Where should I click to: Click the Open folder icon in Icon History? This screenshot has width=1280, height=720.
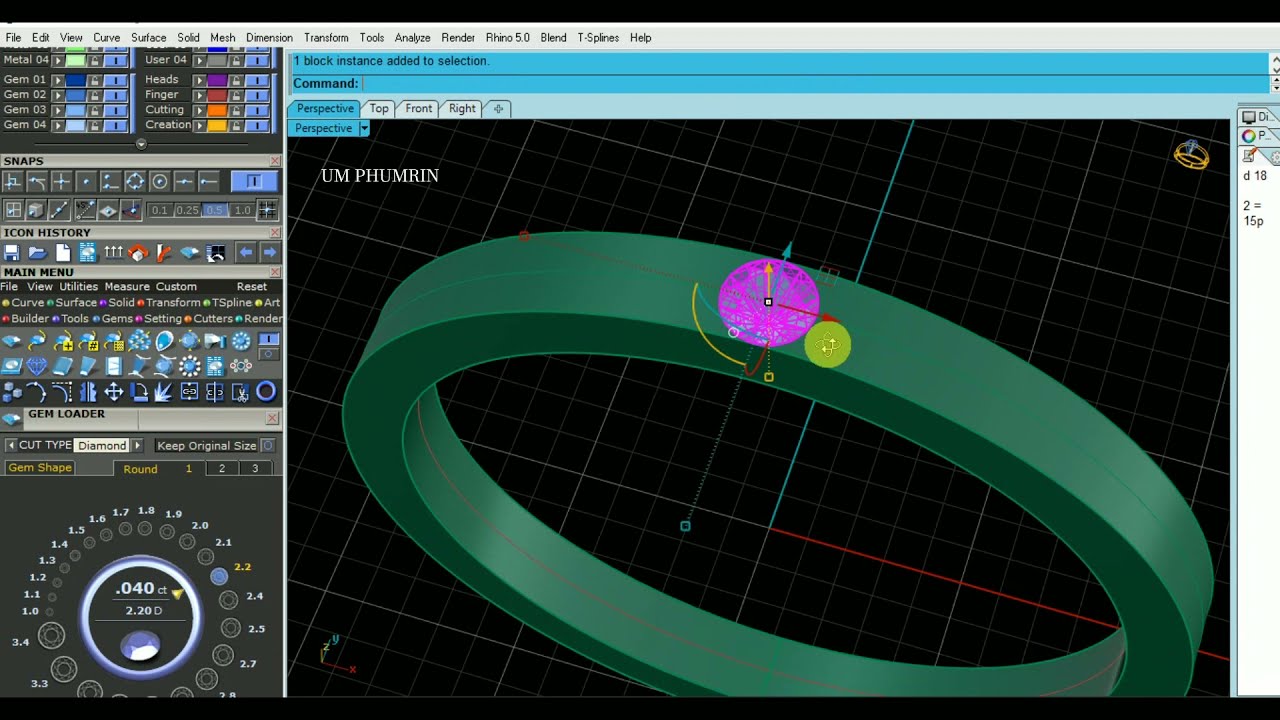click(37, 253)
